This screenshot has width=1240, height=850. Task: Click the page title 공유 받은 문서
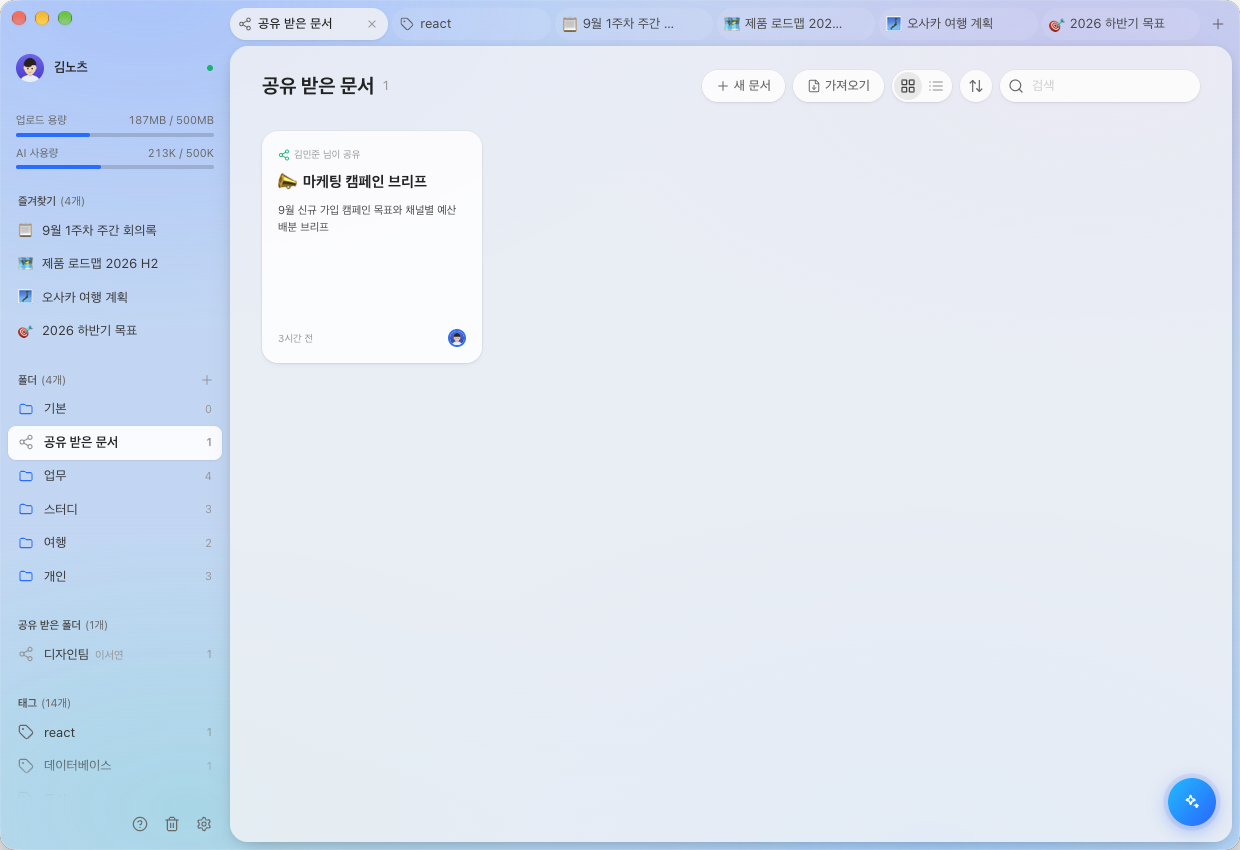tap(318, 86)
